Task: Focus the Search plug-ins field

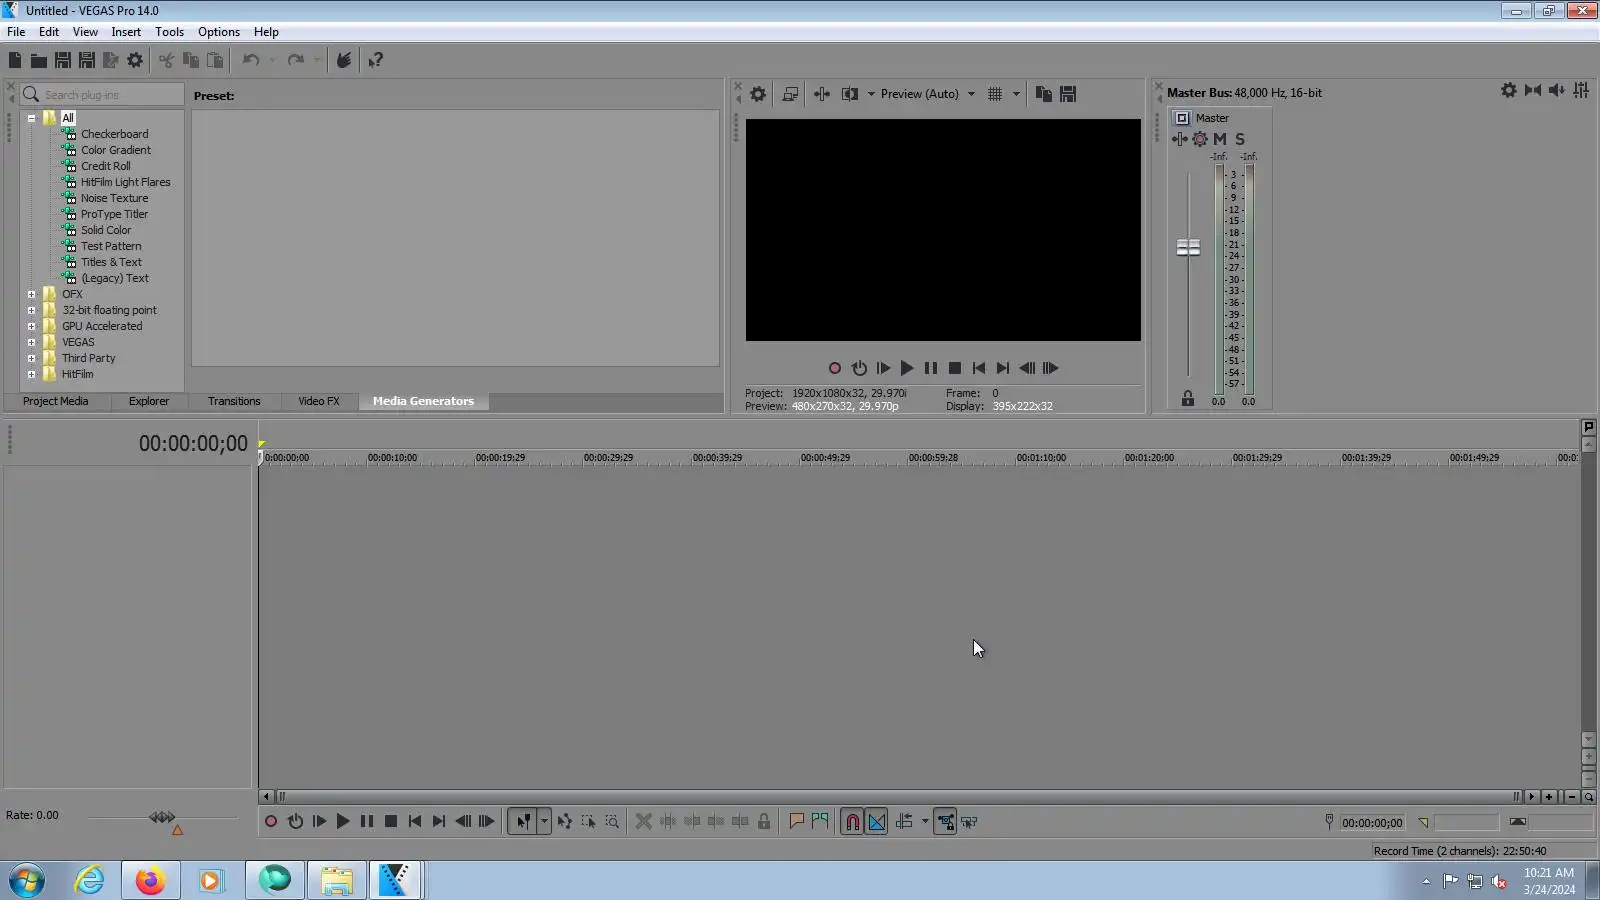Action: click(102, 94)
